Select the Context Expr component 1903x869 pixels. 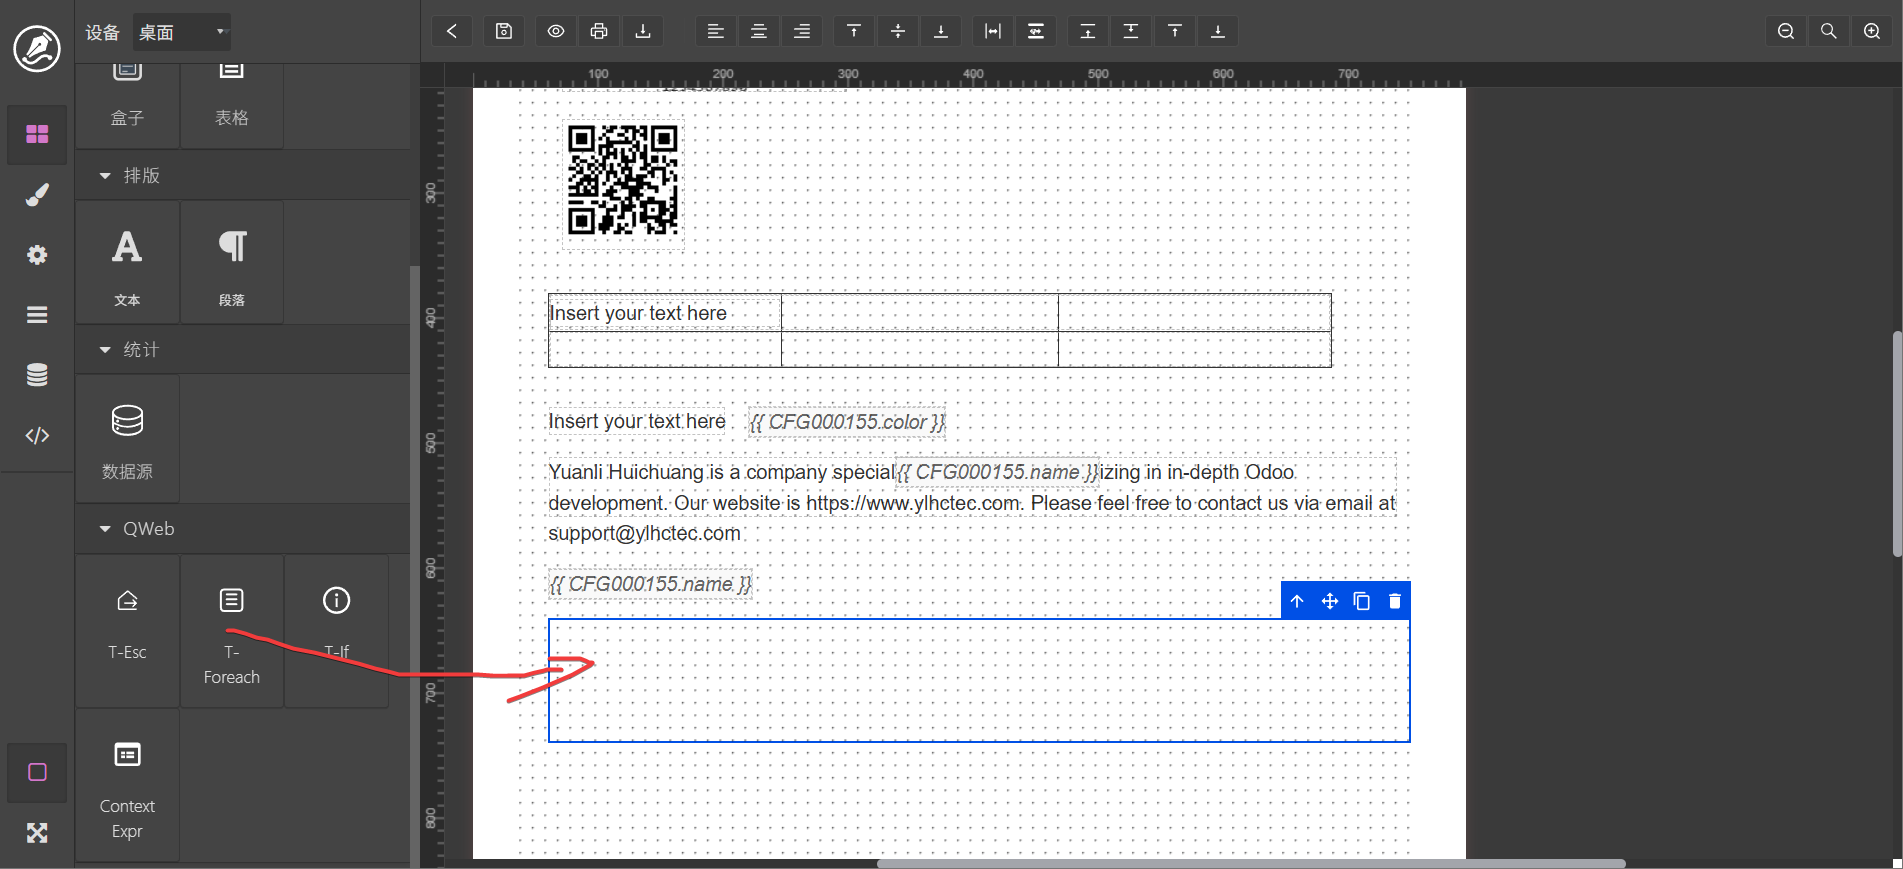pyautogui.click(x=127, y=785)
